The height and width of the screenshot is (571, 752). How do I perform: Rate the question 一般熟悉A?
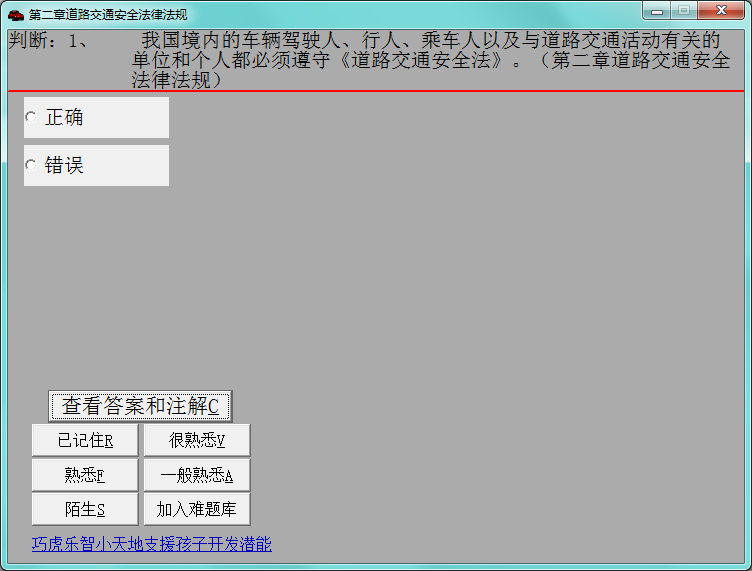point(197,475)
